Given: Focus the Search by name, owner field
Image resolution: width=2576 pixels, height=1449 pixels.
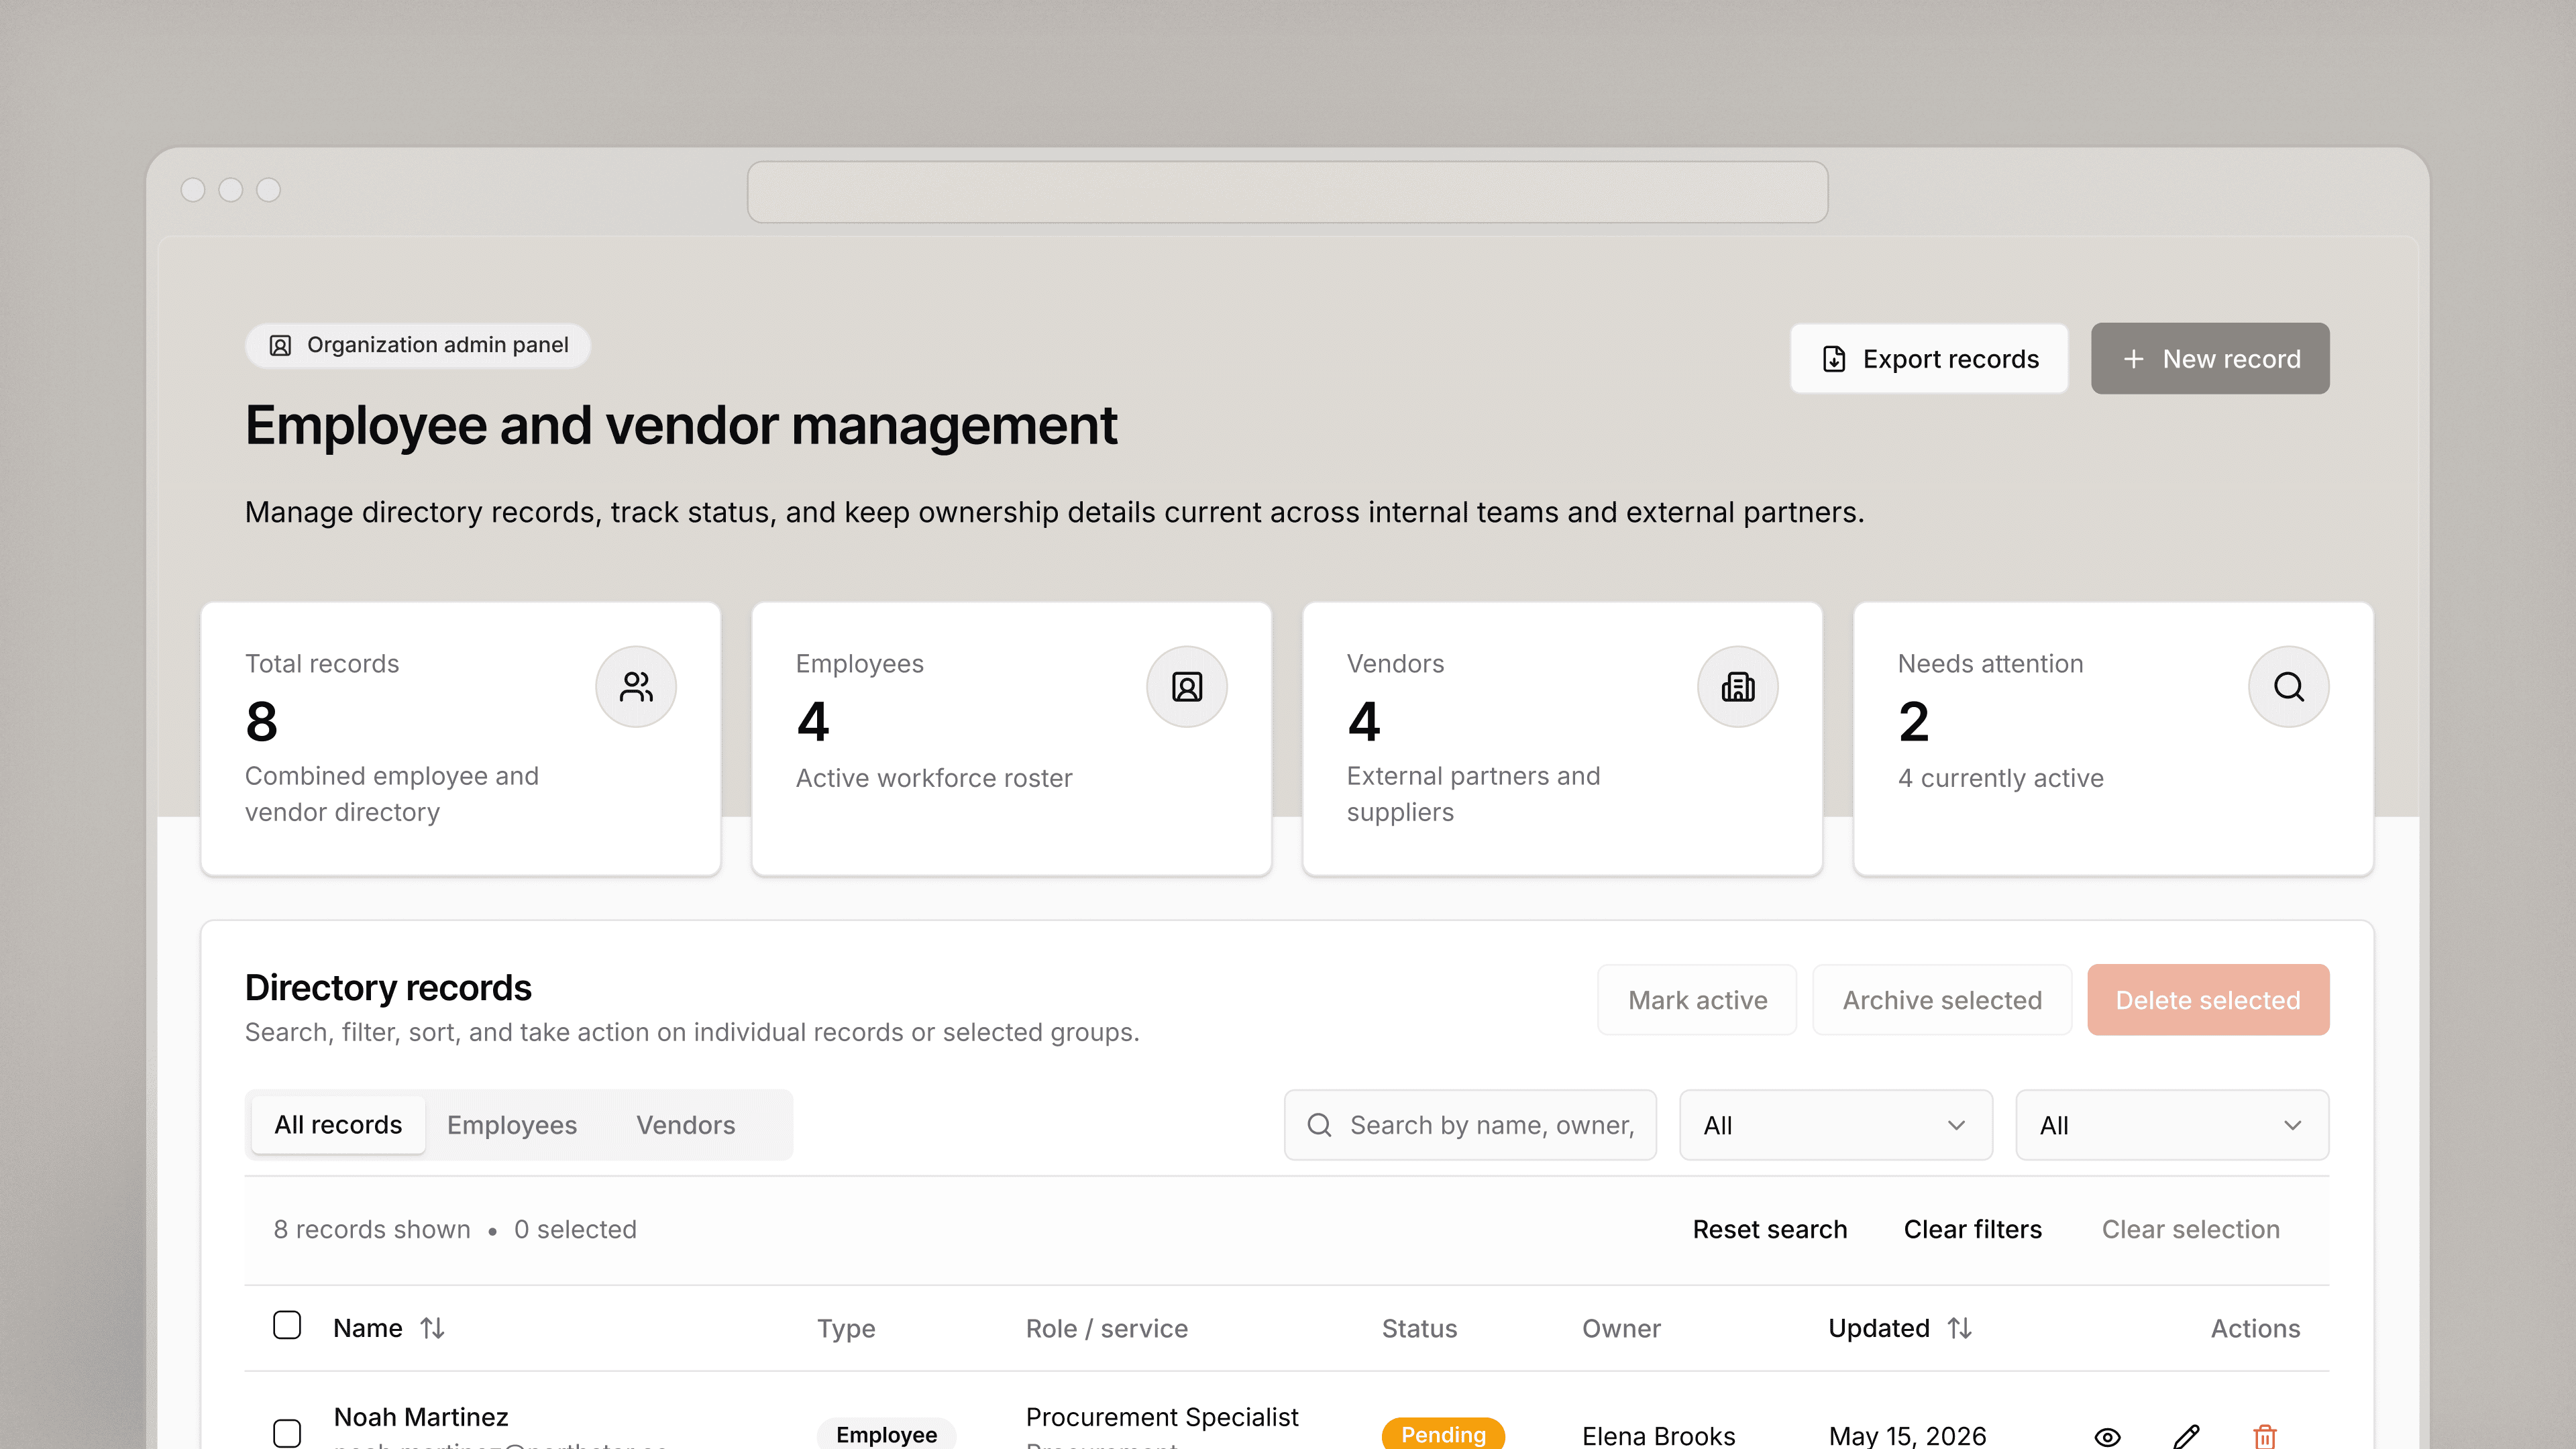Looking at the screenshot, I should [x=1470, y=1125].
